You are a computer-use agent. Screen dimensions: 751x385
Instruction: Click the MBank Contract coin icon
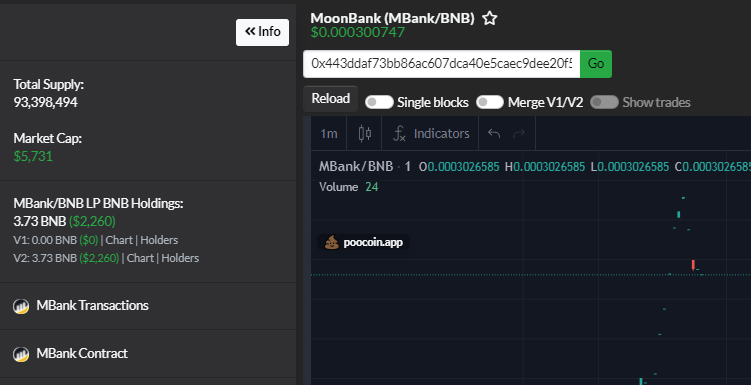[x=21, y=354]
